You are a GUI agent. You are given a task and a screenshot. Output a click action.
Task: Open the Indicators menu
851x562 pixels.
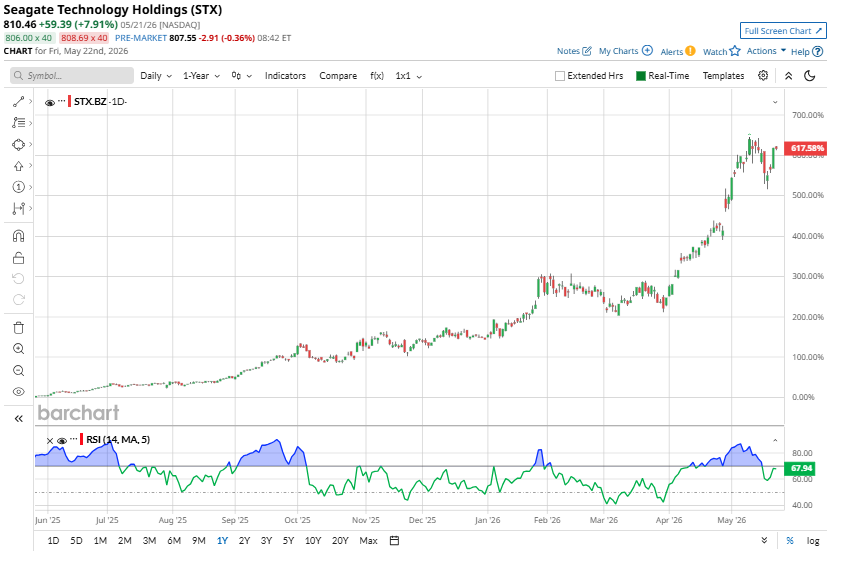285,76
